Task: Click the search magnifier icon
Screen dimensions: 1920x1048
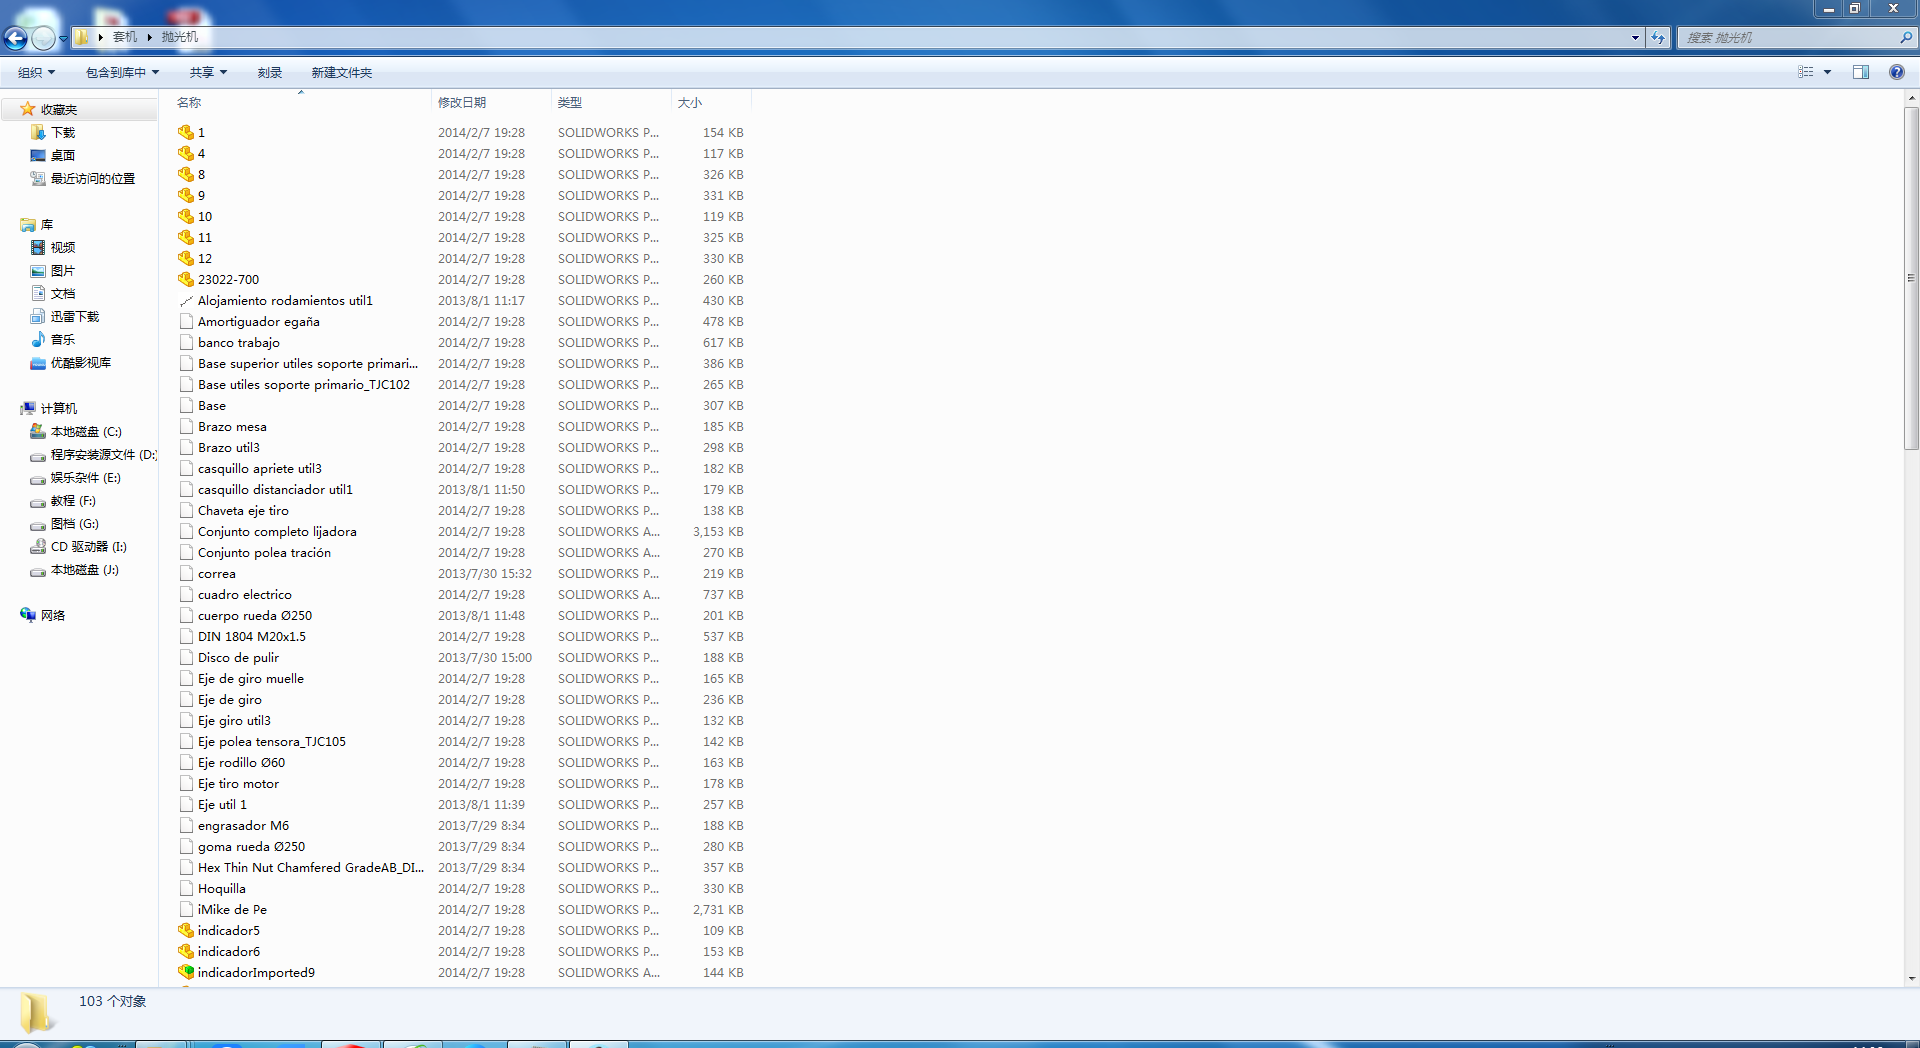Action: coord(1906,37)
